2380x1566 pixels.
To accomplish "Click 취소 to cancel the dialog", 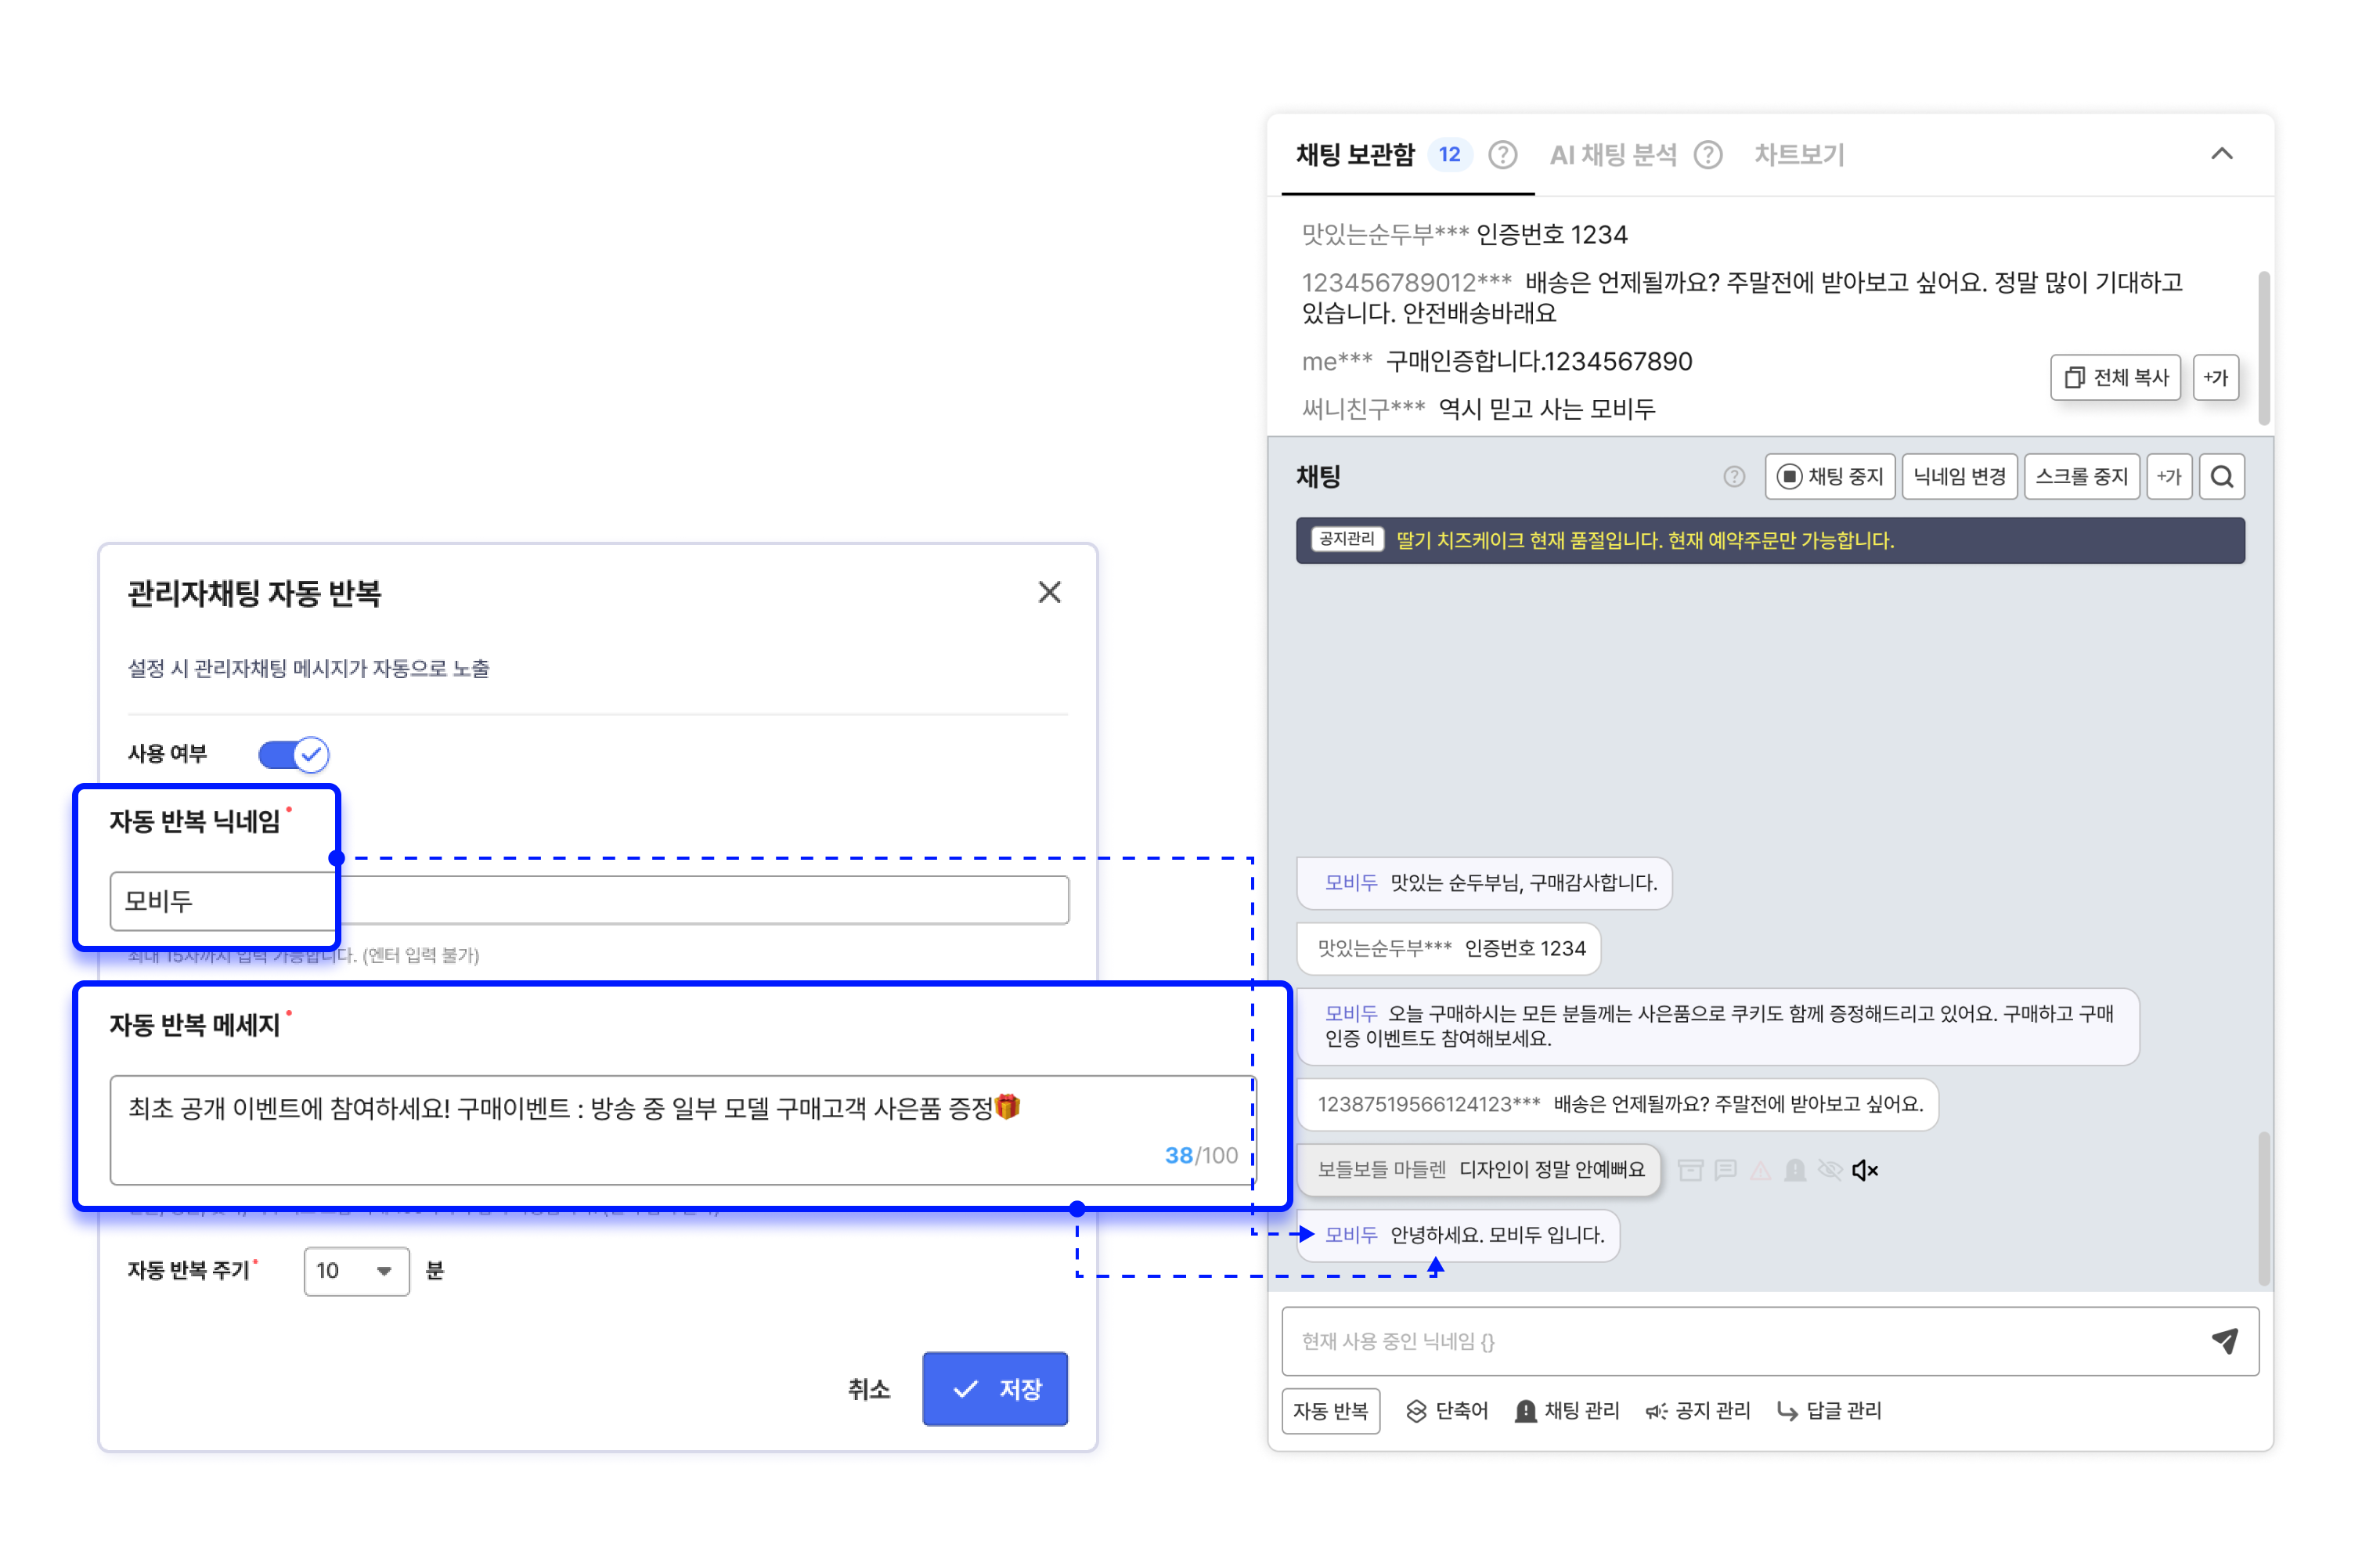I will pyautogui.click(x=868, y=1389).
